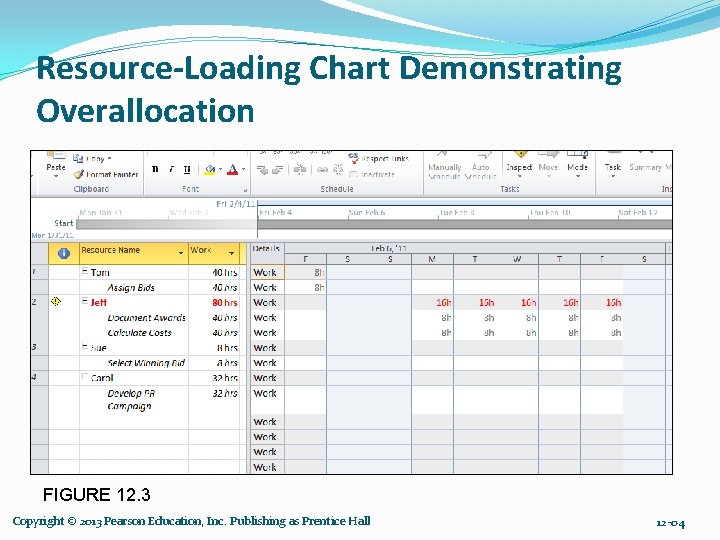This screenshot has width=720, height=540.
Task: Click Split Task icon
Action: tap(300, 169)
